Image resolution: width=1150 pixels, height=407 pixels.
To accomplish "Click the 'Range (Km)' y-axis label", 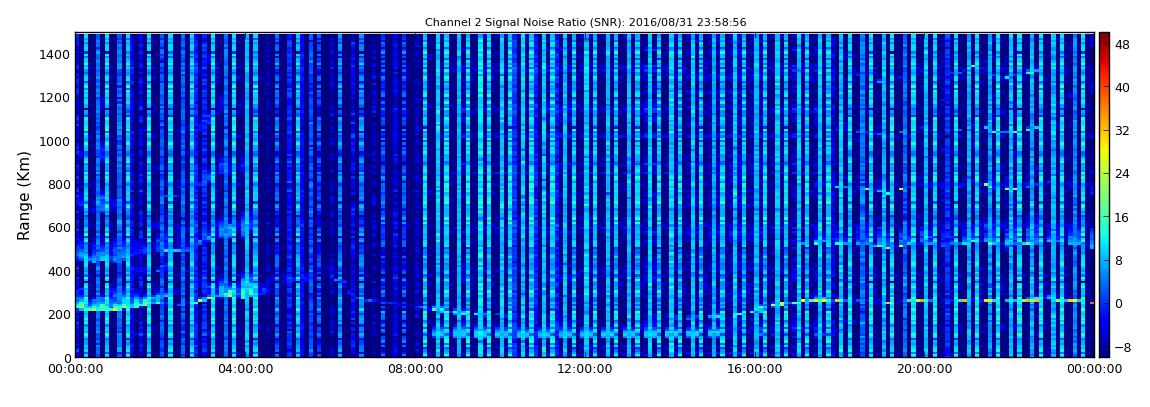I will [24, 195].
